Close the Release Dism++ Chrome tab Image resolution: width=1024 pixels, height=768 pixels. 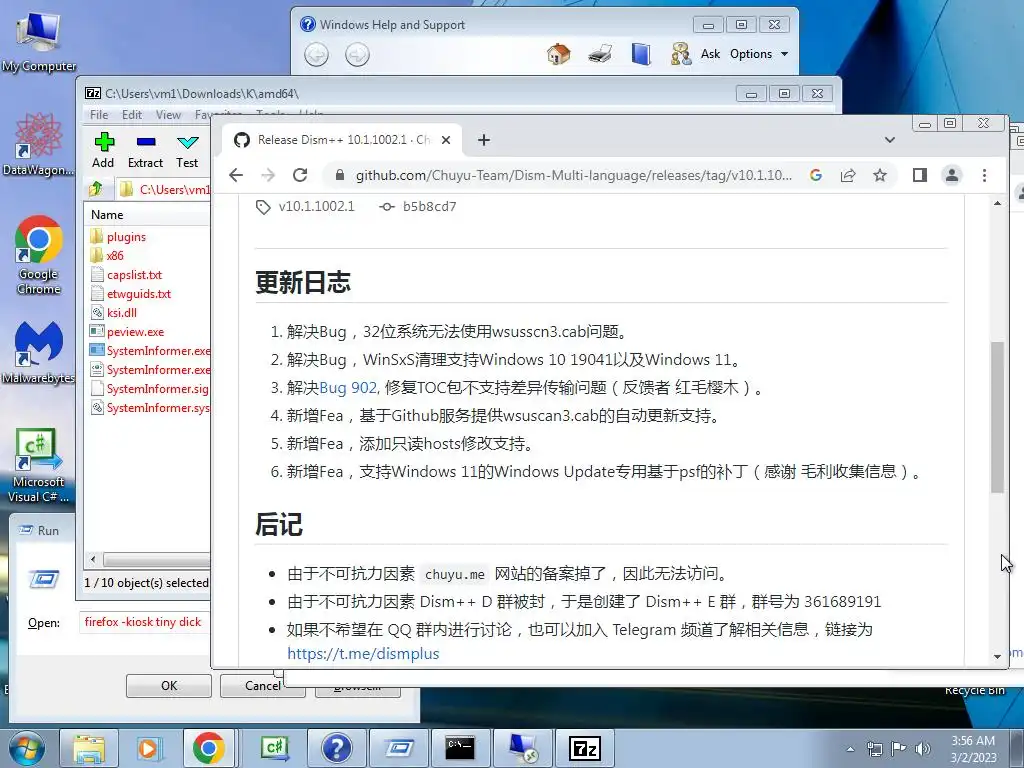(x=445, y=140)
